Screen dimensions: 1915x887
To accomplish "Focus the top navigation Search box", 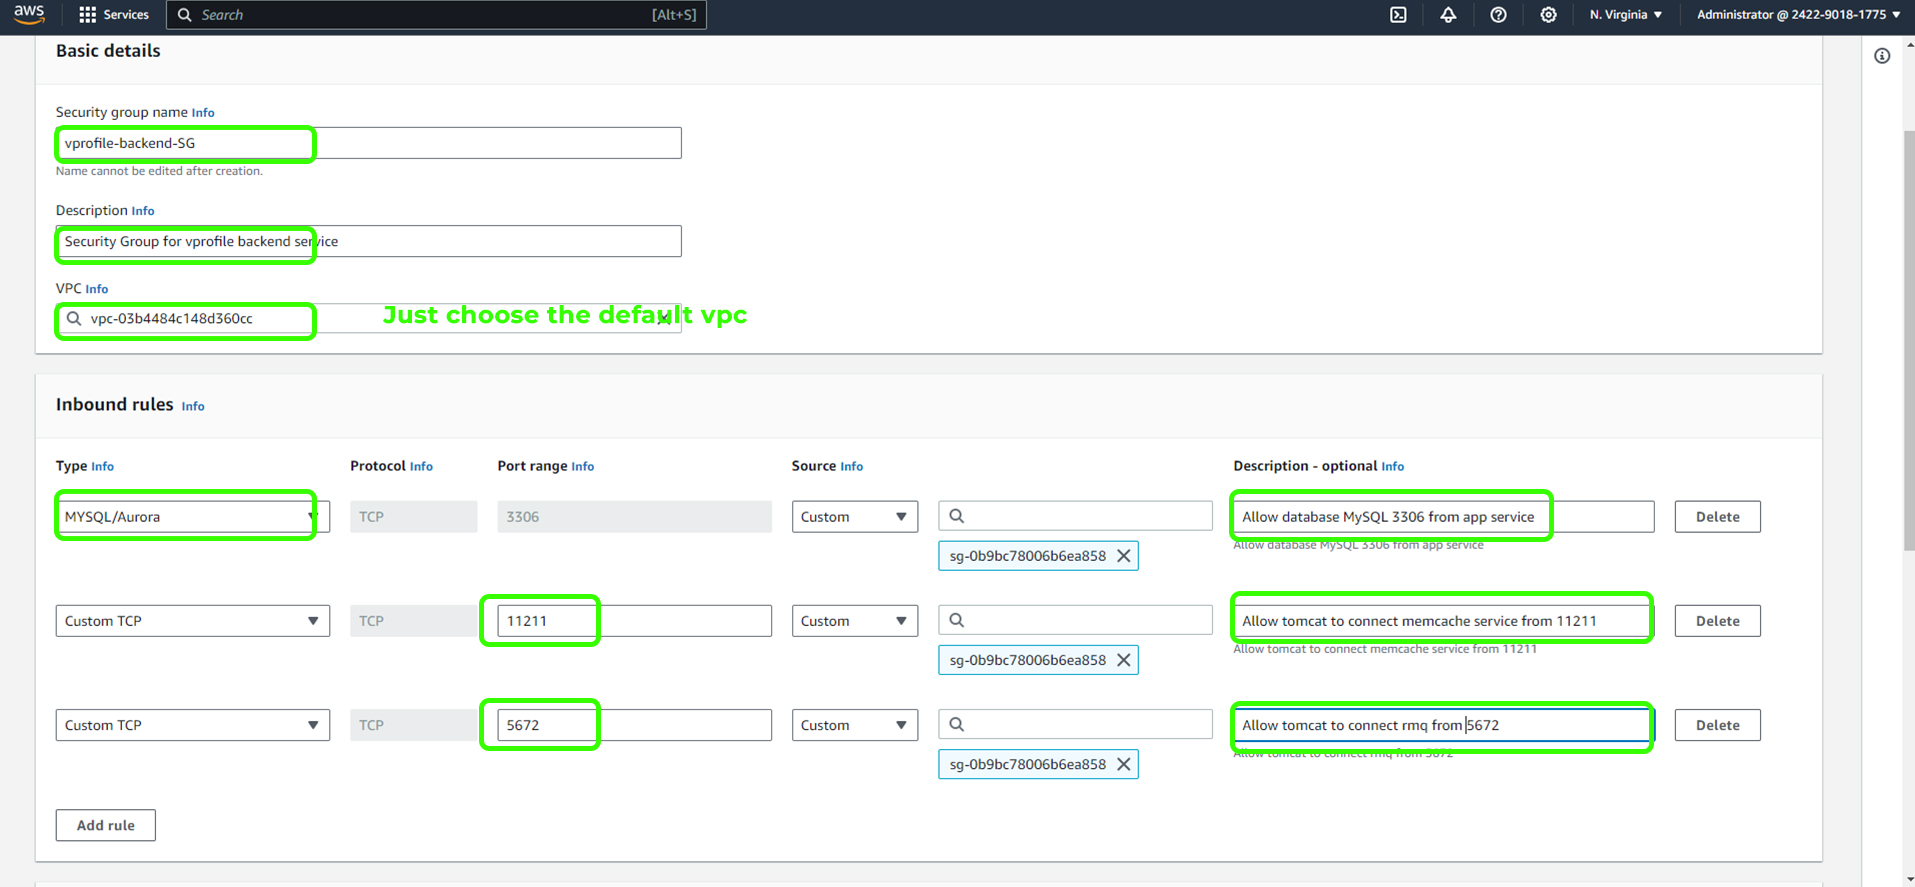I will pos(436,15).
